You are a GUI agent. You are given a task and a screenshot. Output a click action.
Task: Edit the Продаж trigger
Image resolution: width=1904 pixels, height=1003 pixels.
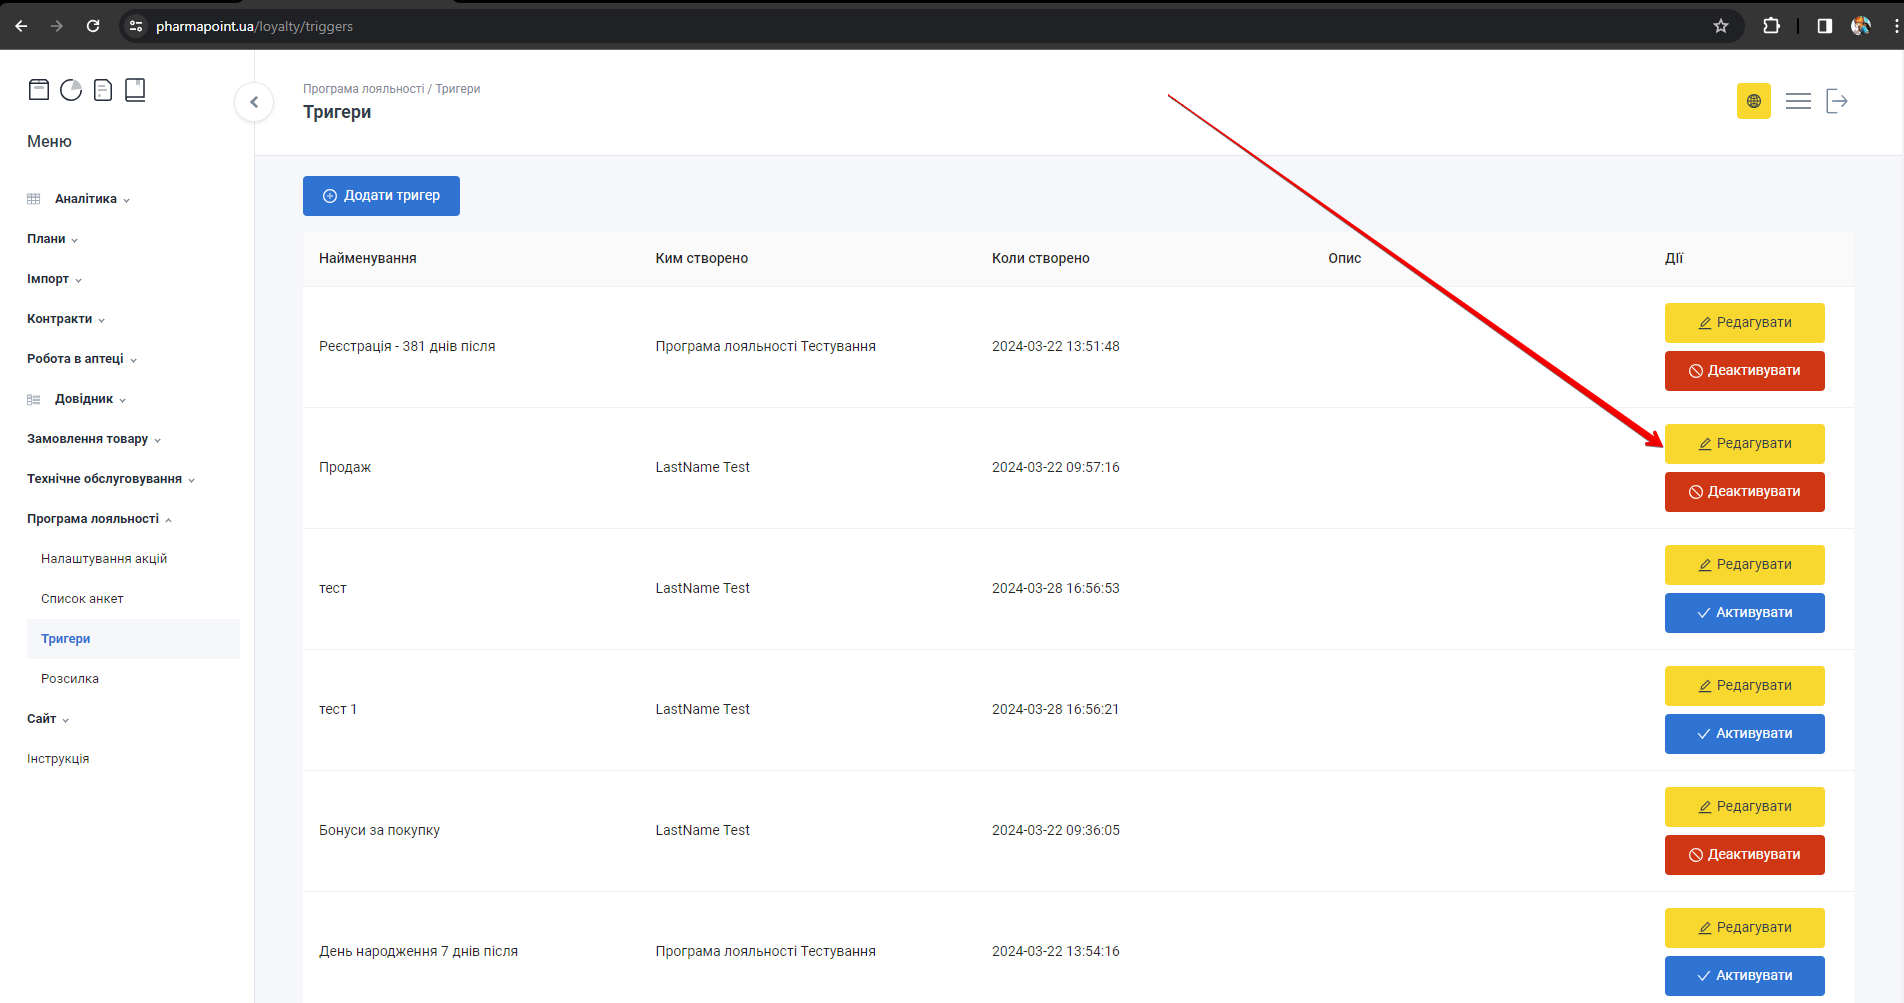1744,444
